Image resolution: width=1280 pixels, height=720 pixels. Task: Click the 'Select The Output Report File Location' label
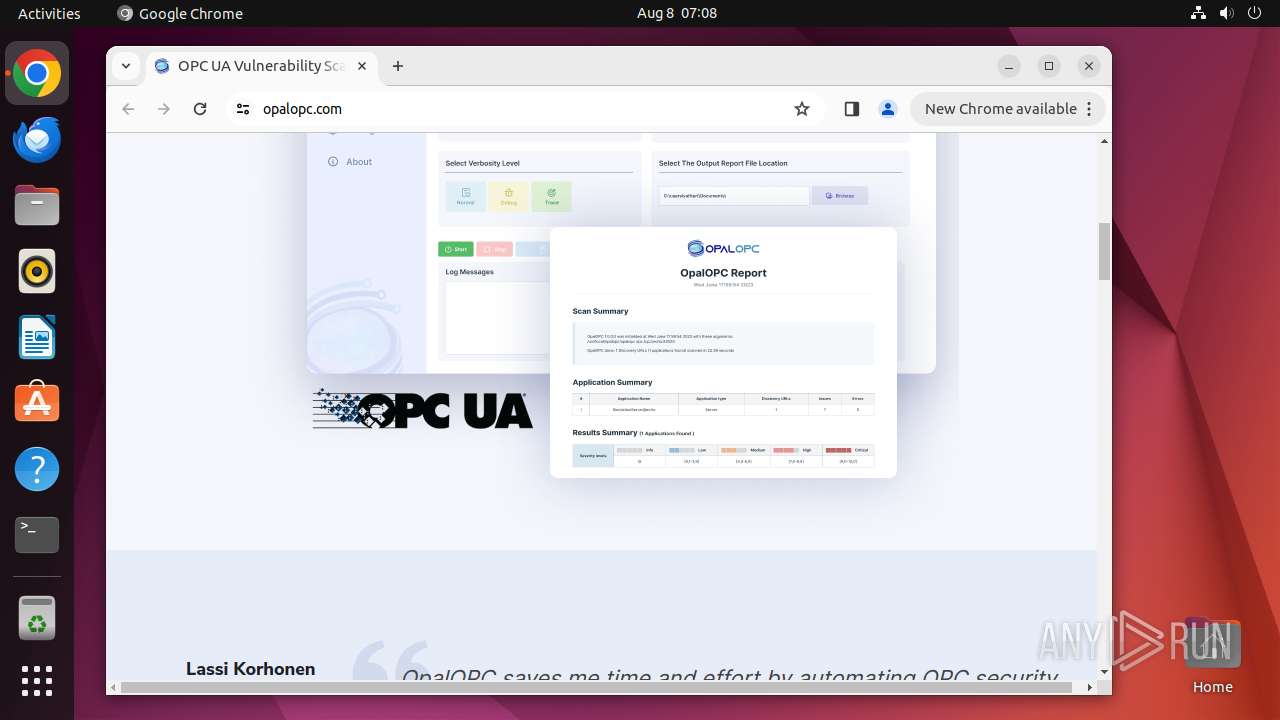pyautogui.click(x=723, y=163)
